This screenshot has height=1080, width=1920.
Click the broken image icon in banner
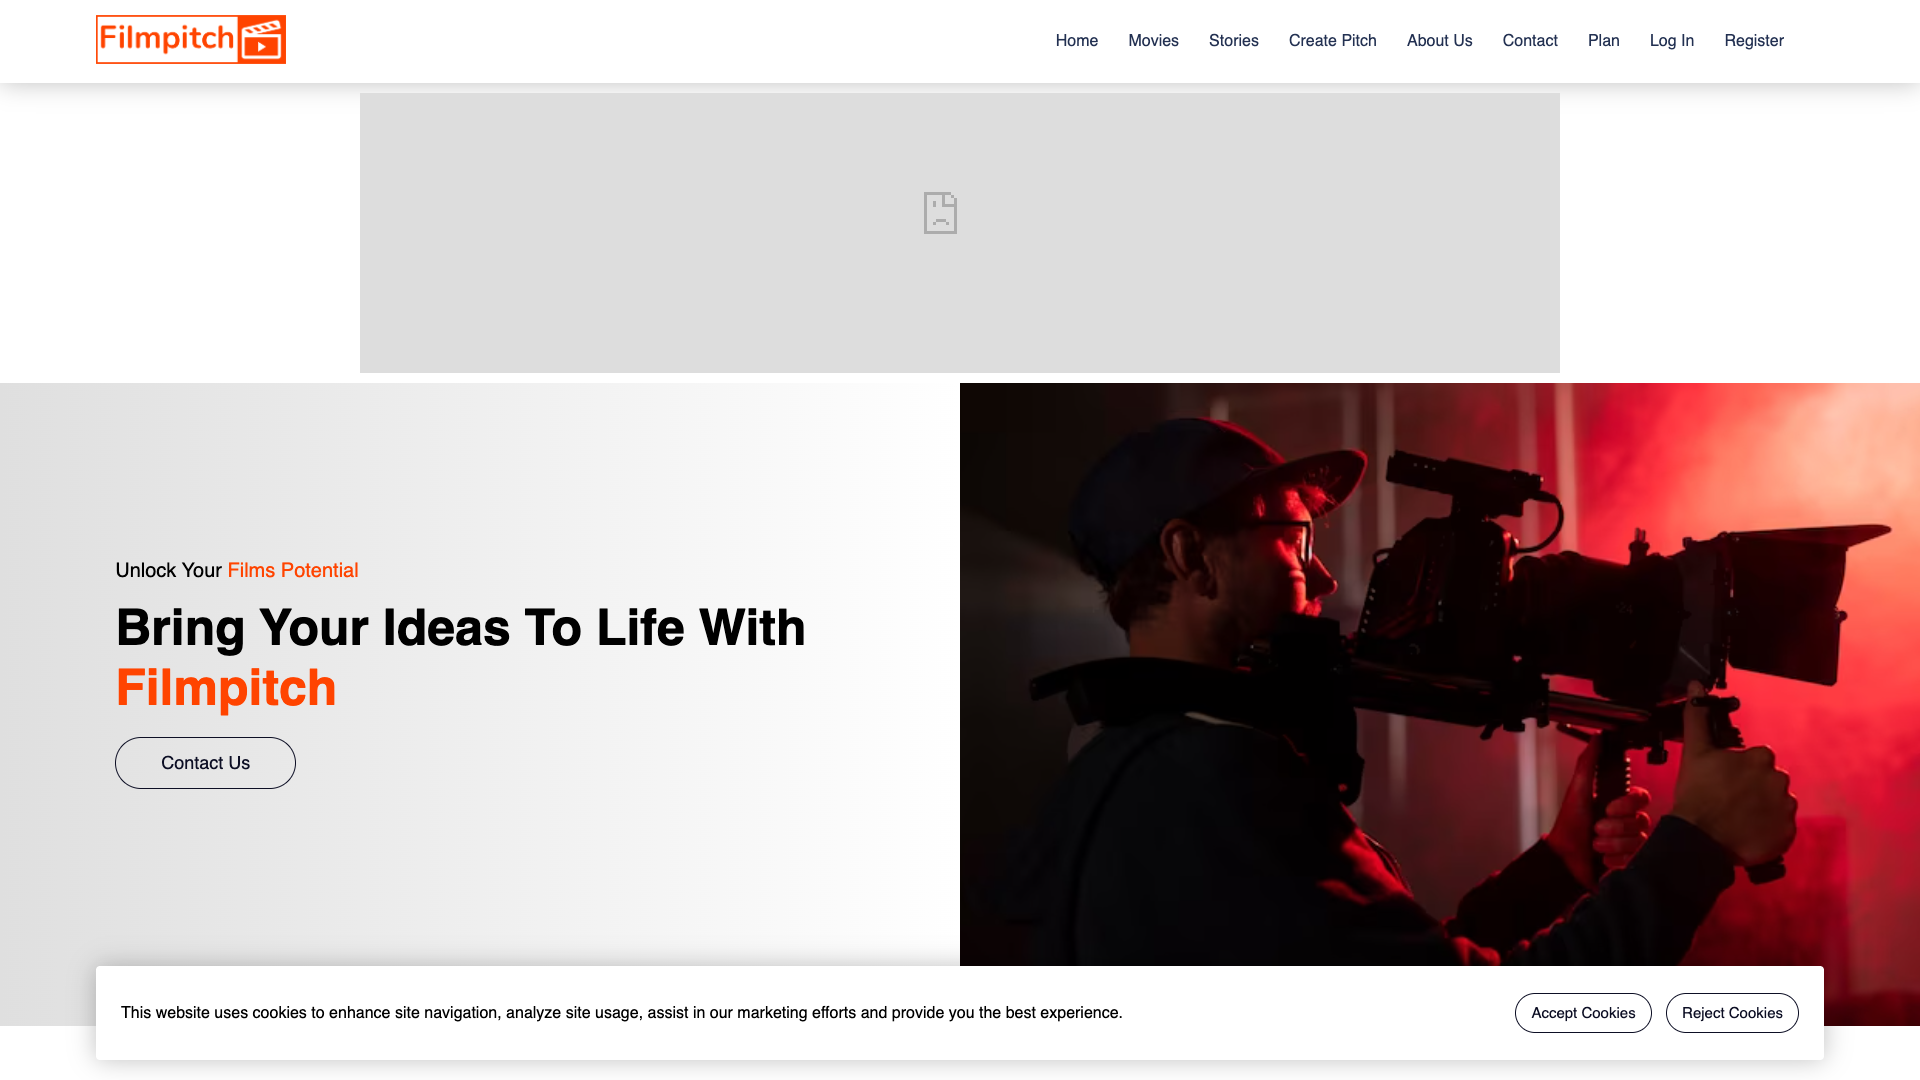coord(940,213)
